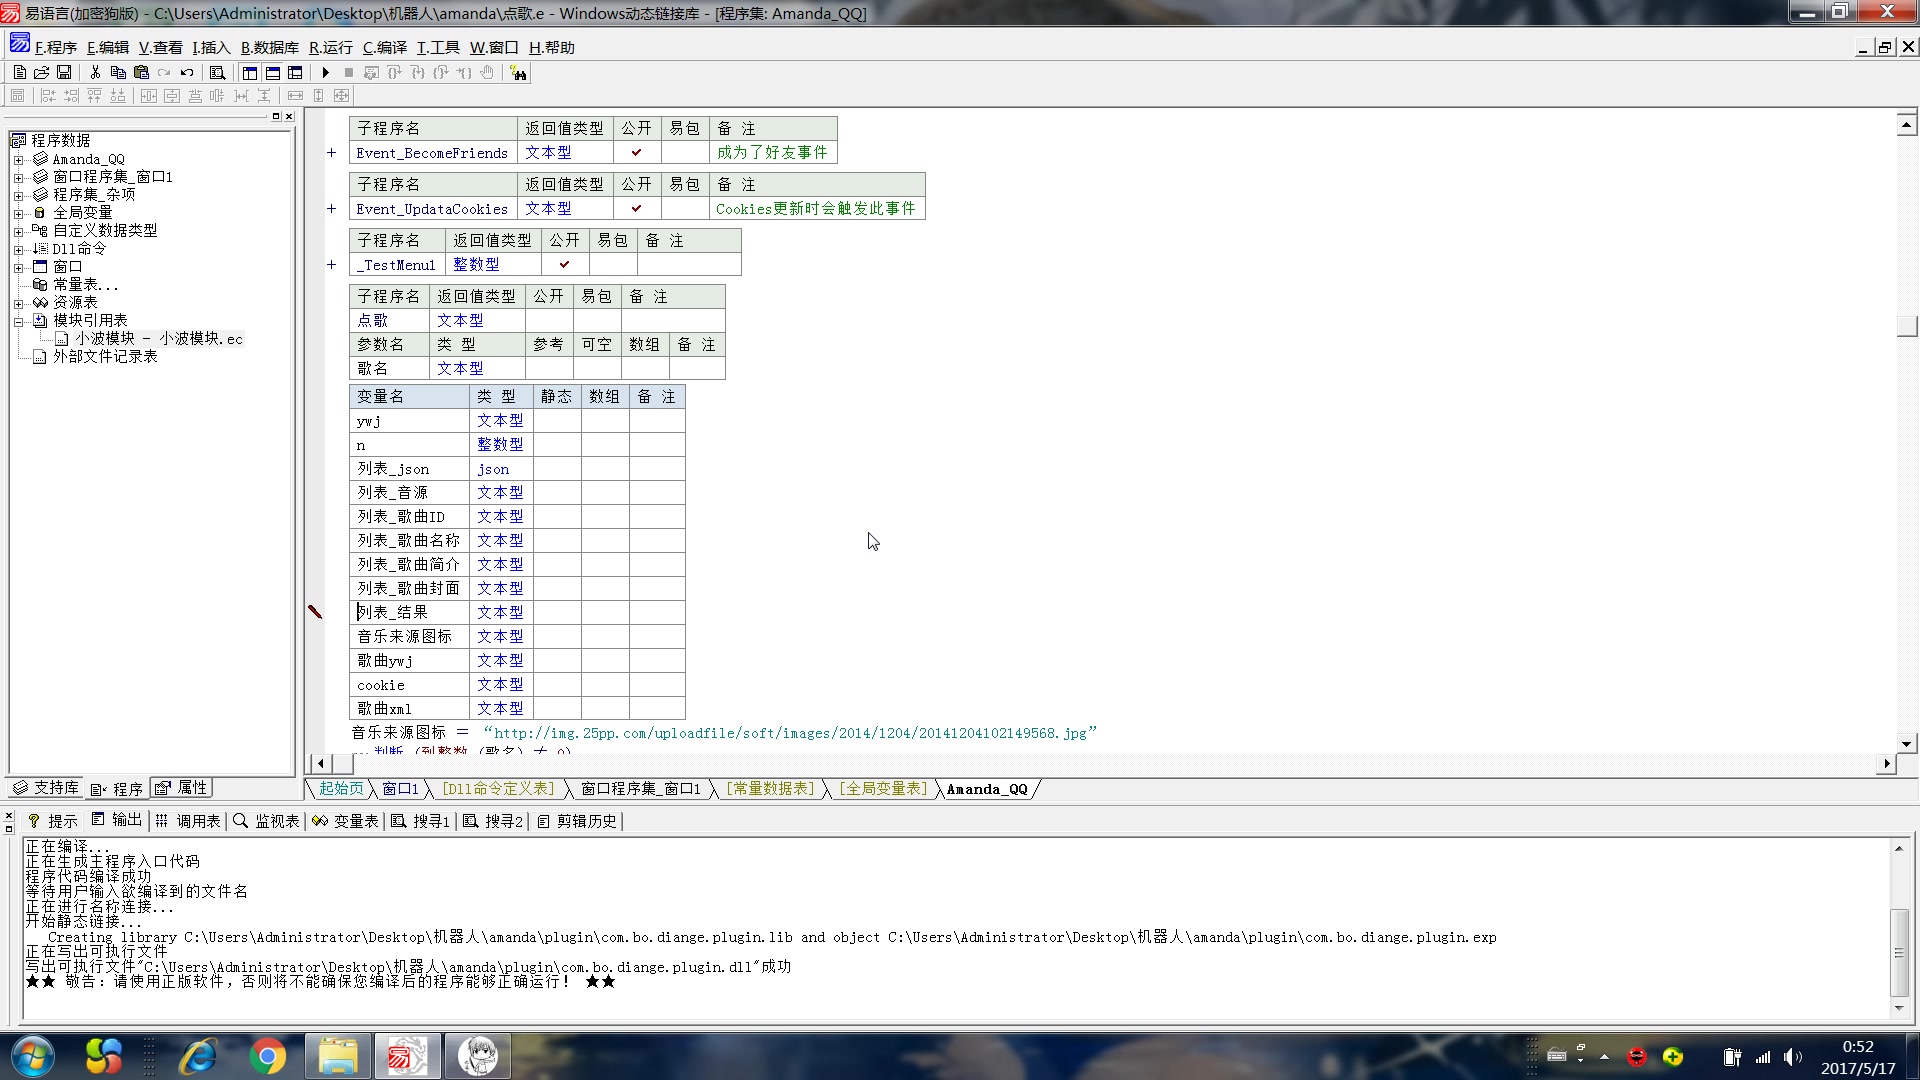This screenshot has height=1080, width=1920.
Task: Expand the _TestMenu1 subroutine plus sign
Action: 331,265
